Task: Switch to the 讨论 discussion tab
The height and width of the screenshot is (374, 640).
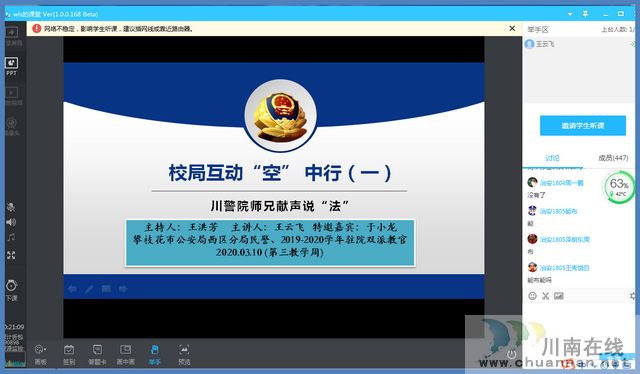Action: [x=552, y=158]
